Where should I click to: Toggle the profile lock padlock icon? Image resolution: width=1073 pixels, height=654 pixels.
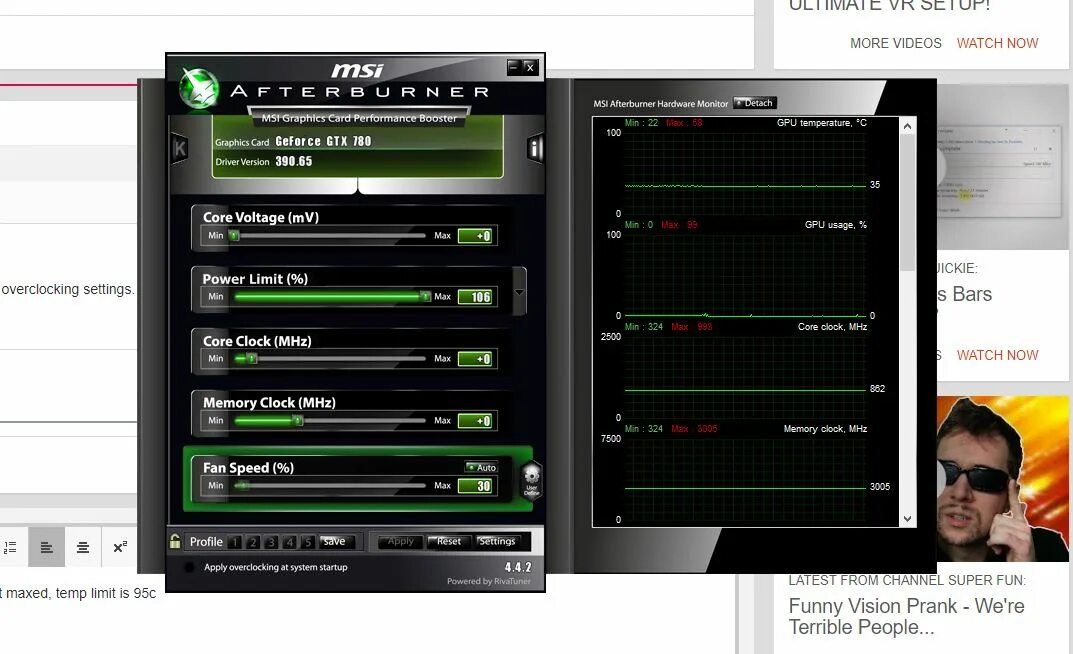coord(175,541)
